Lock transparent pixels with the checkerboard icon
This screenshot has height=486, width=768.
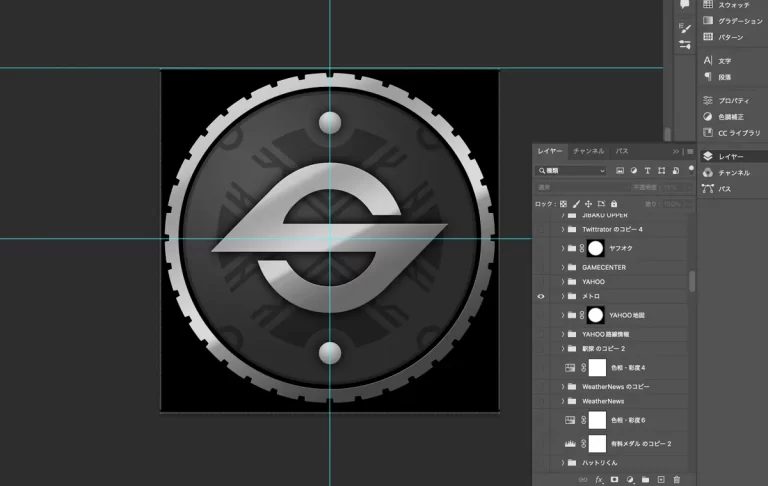(x=564, y=204)
